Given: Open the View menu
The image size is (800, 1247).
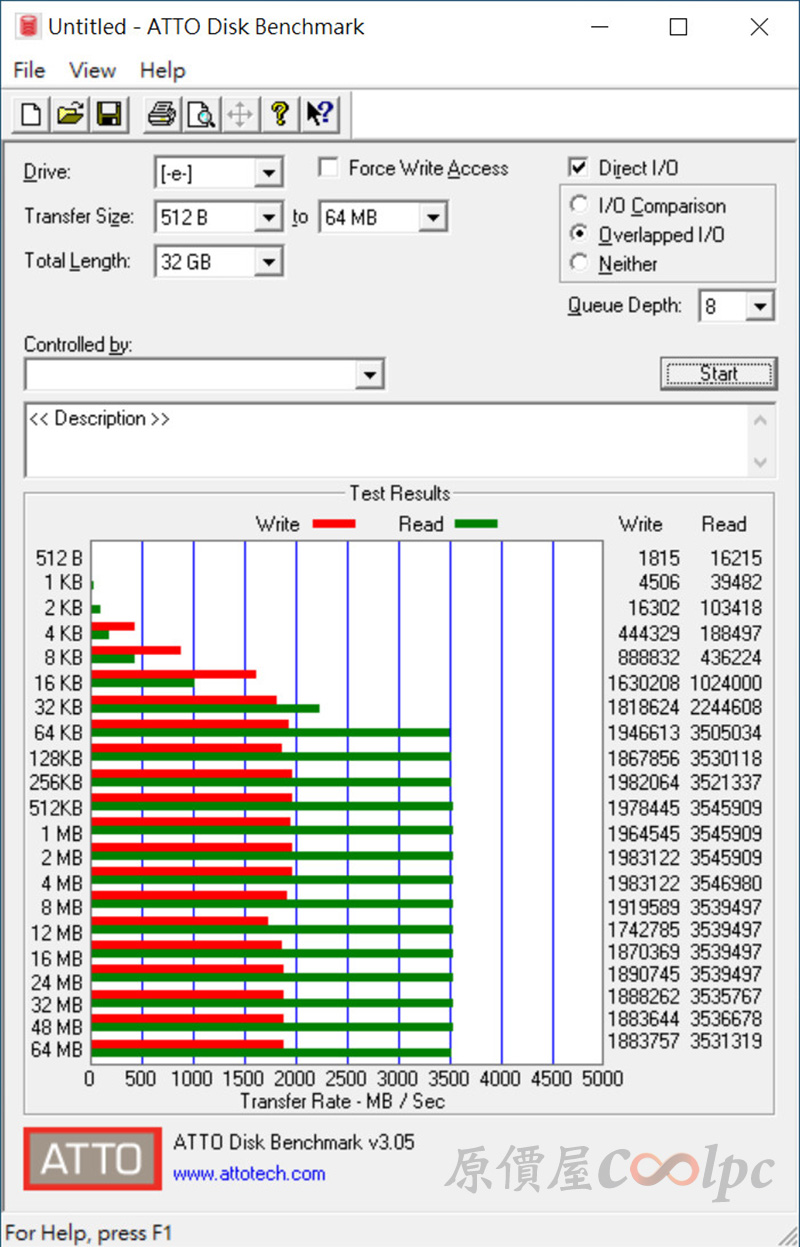Looking at the screenshot, I should point(92,71).
